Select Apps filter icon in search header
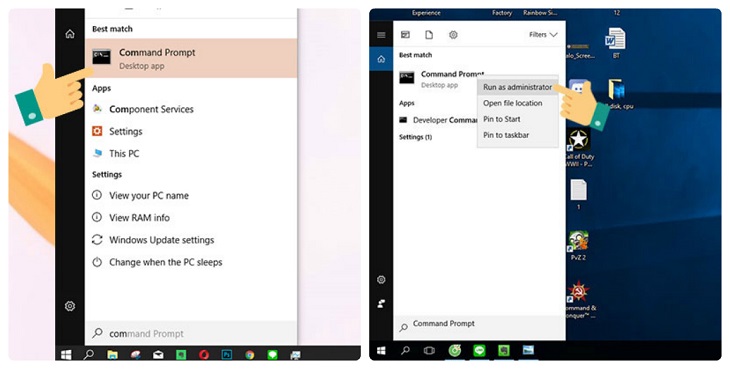The height and width of the screenshot is (369, 730). (x=406, y=34)
